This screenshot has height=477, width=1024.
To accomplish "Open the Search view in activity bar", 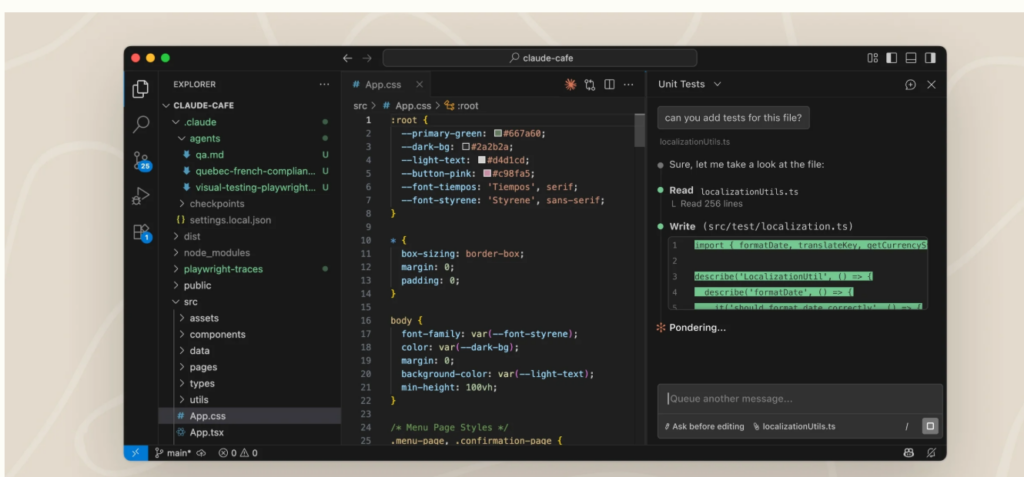I will 140,124.
